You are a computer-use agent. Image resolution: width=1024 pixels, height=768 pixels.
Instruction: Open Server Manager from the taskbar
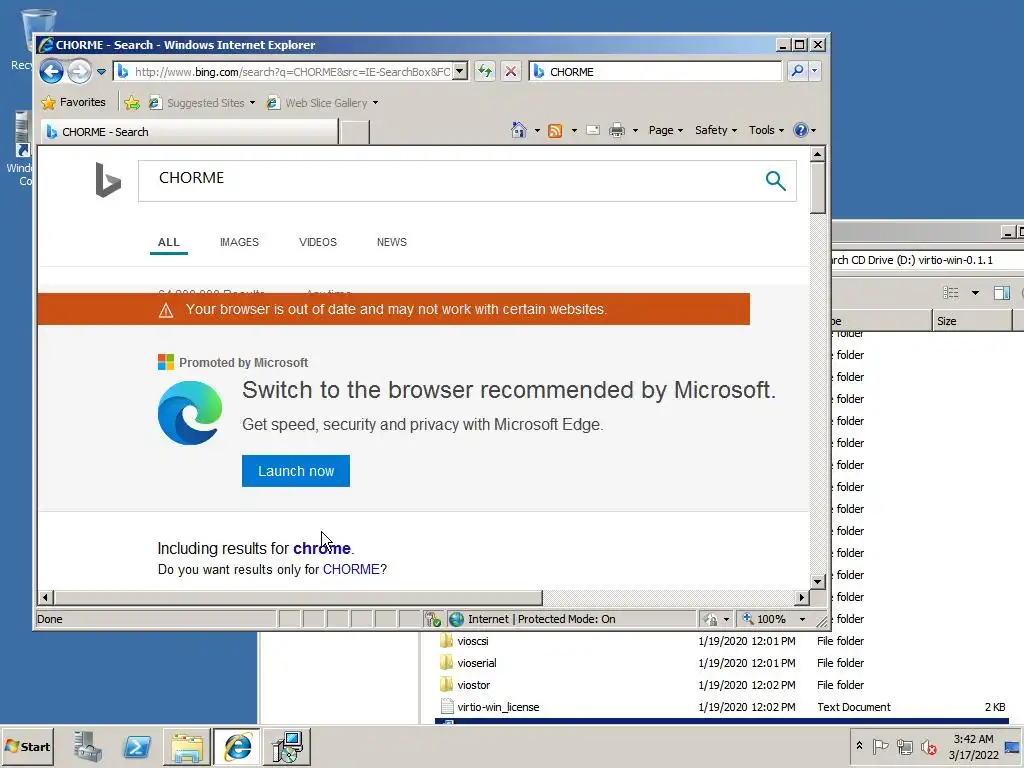click(88, 746)
